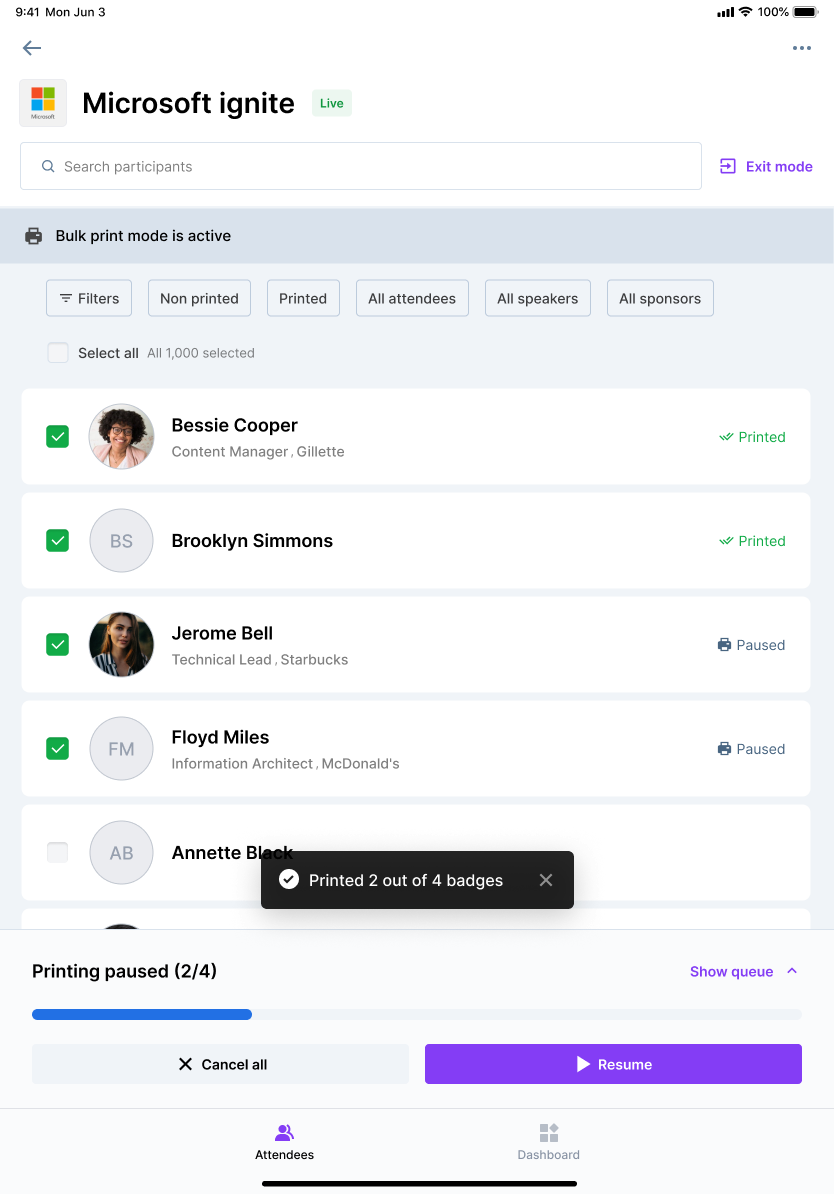This screenshot has height=1194, width=834.
Task: Click the bulk print printer icon
Action: [34, 236]
